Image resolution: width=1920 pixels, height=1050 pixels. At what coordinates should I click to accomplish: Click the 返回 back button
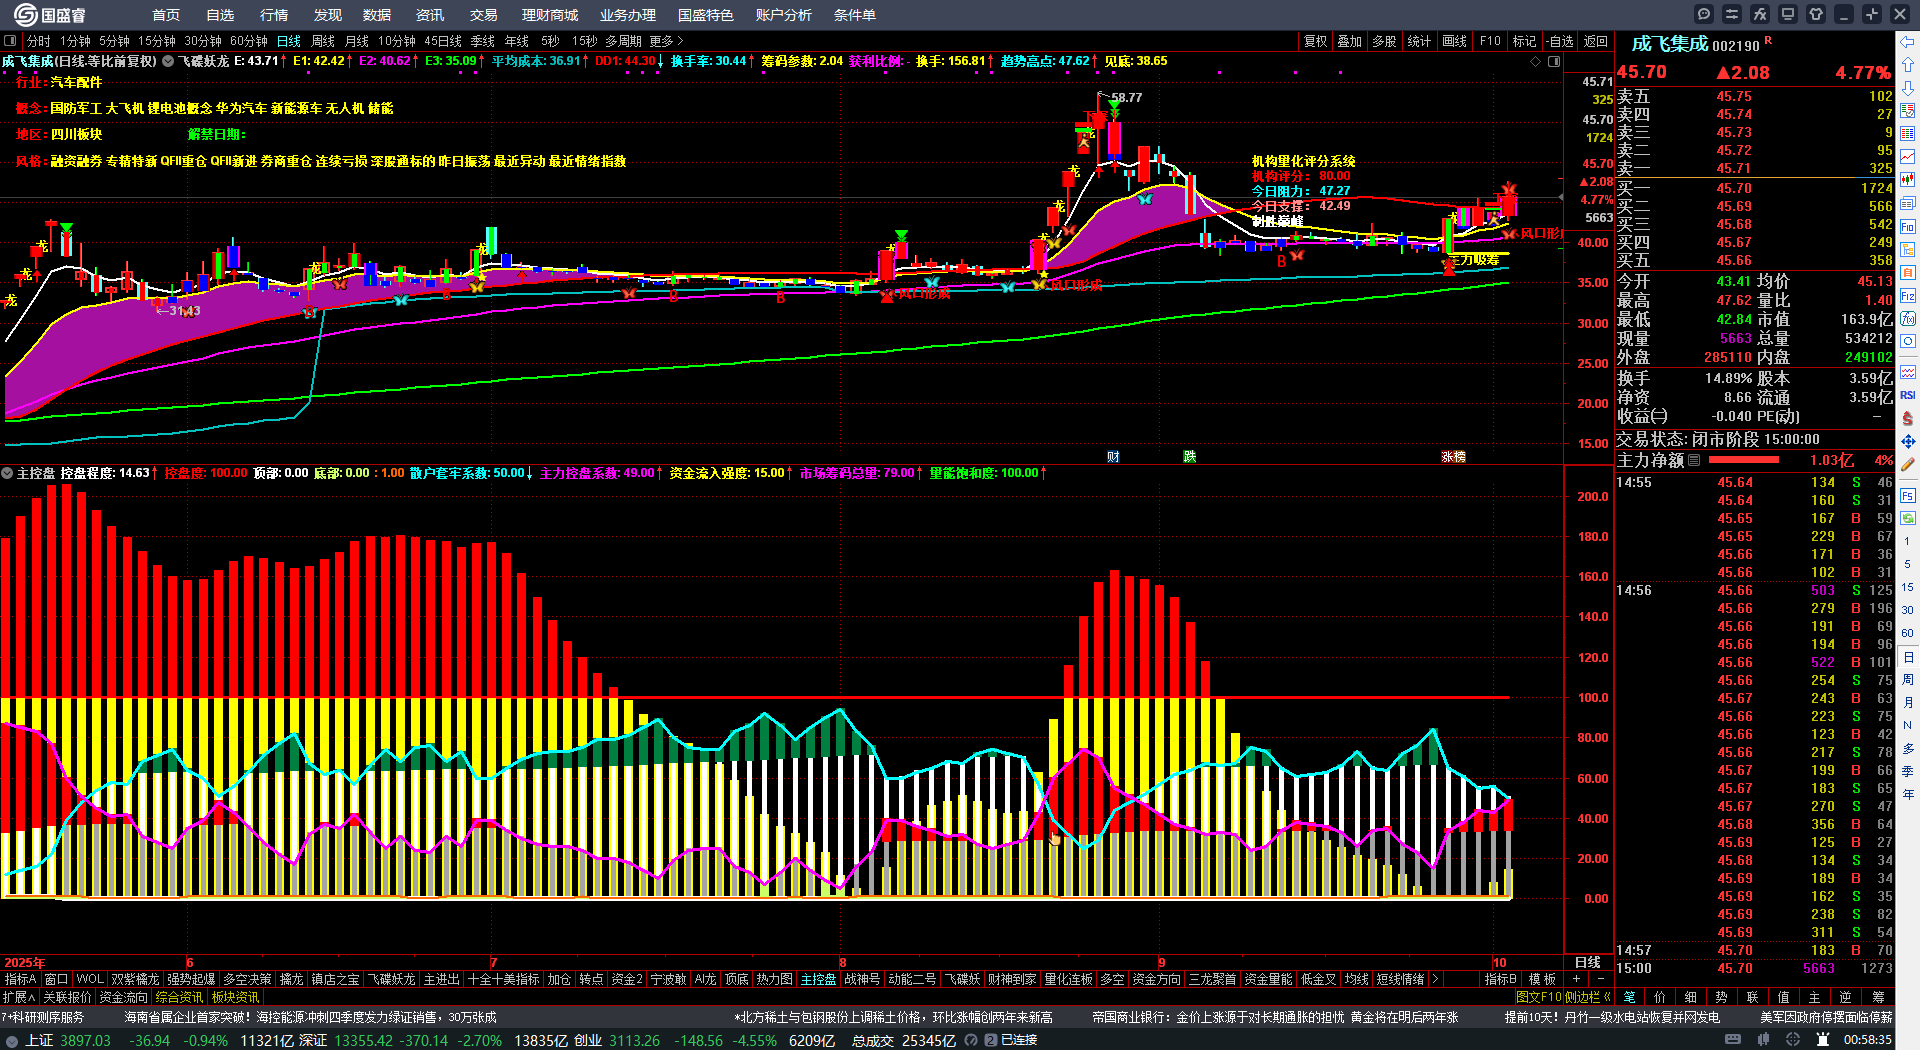1596,41
